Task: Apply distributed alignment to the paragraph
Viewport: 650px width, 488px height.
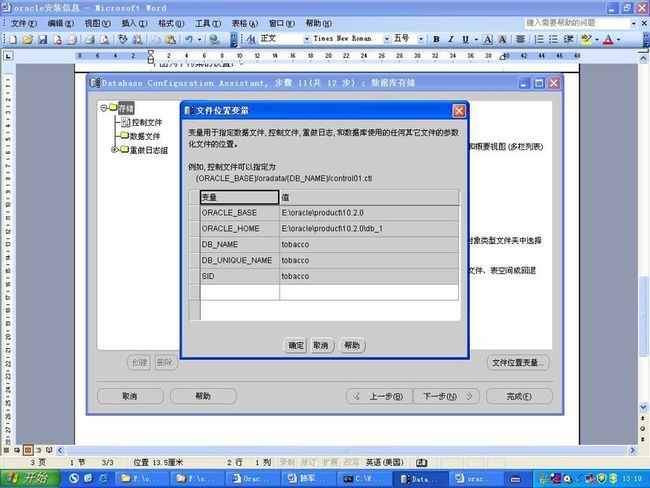Action: 520,39
